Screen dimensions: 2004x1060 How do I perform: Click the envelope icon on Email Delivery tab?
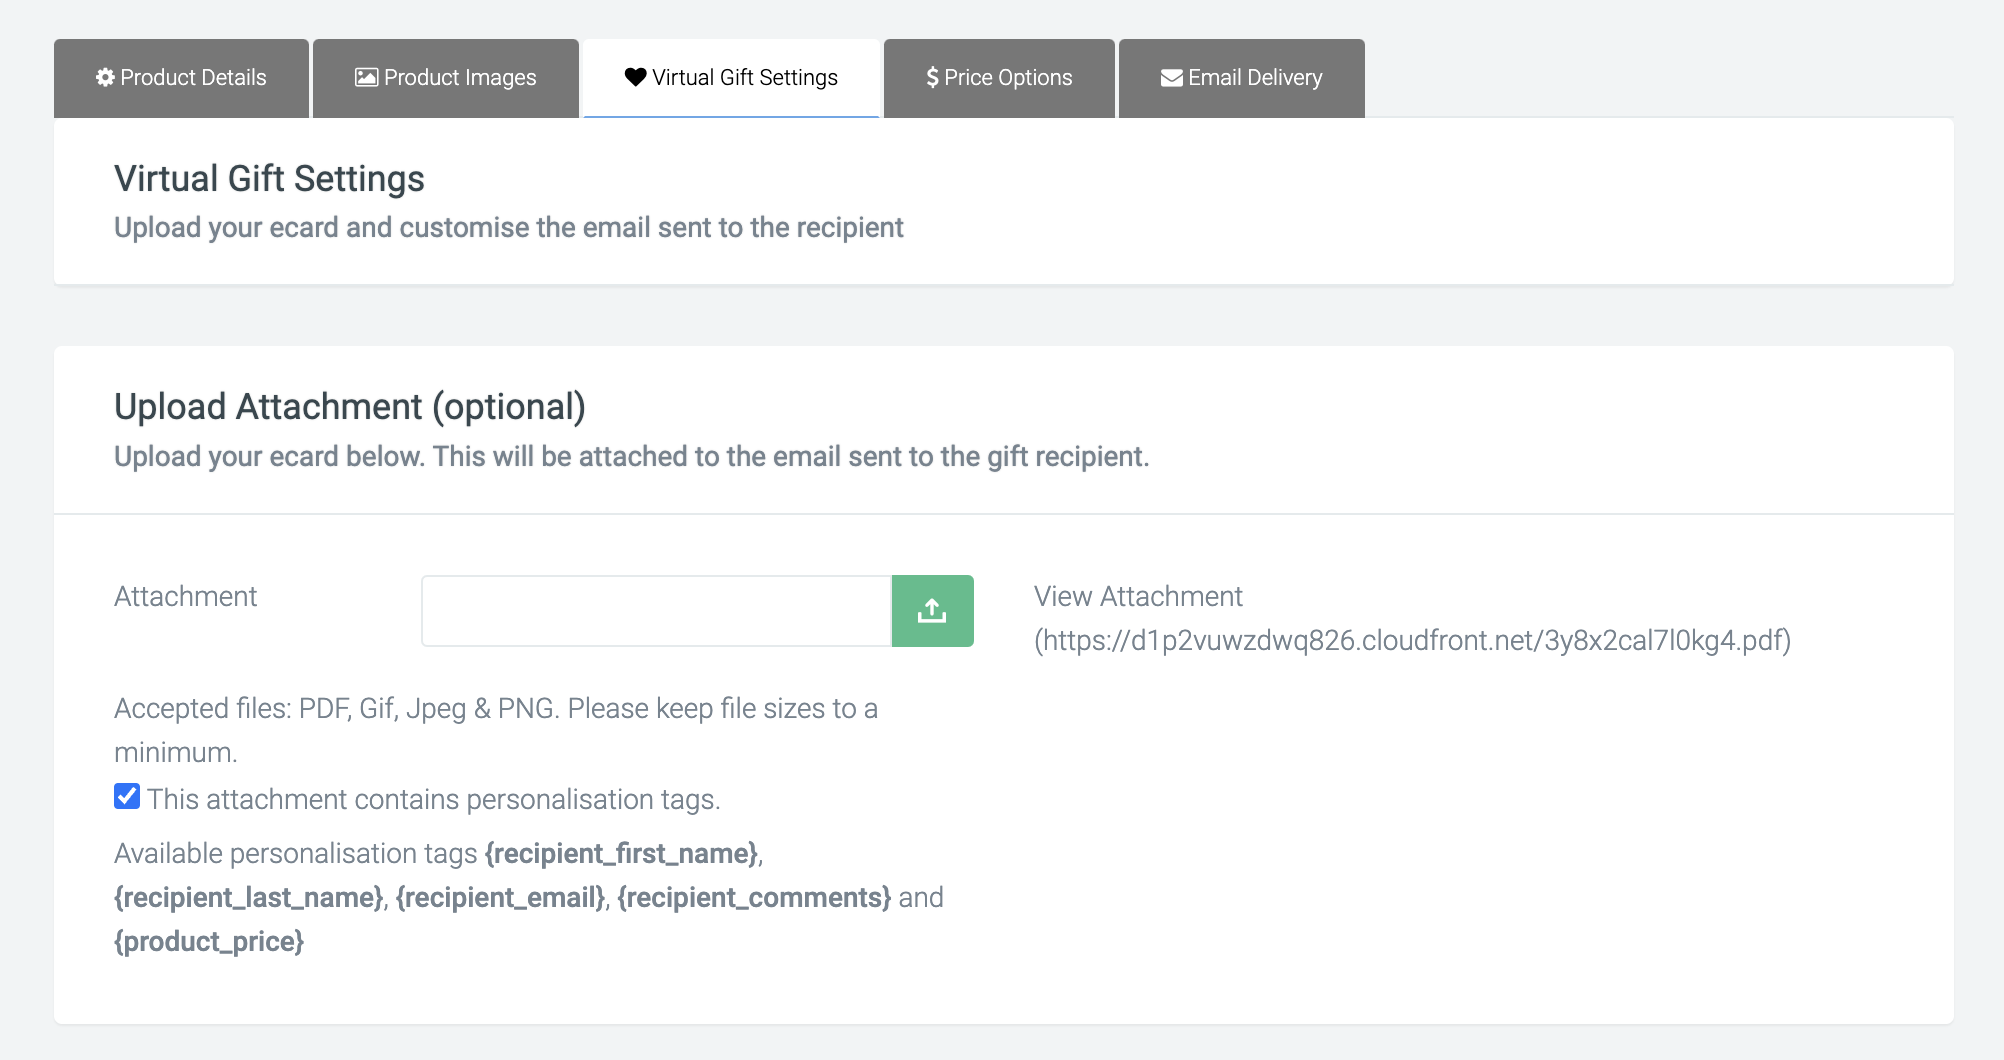pos(1172,78)
